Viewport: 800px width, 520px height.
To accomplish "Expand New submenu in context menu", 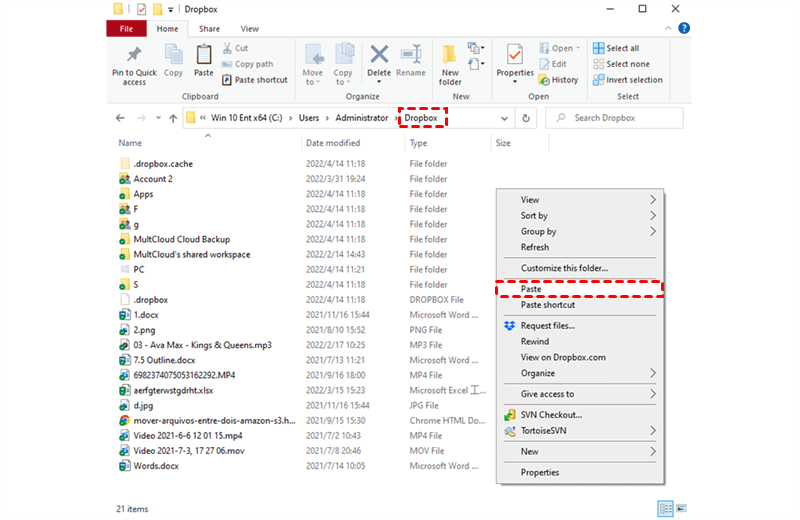I will click(580, 452).
